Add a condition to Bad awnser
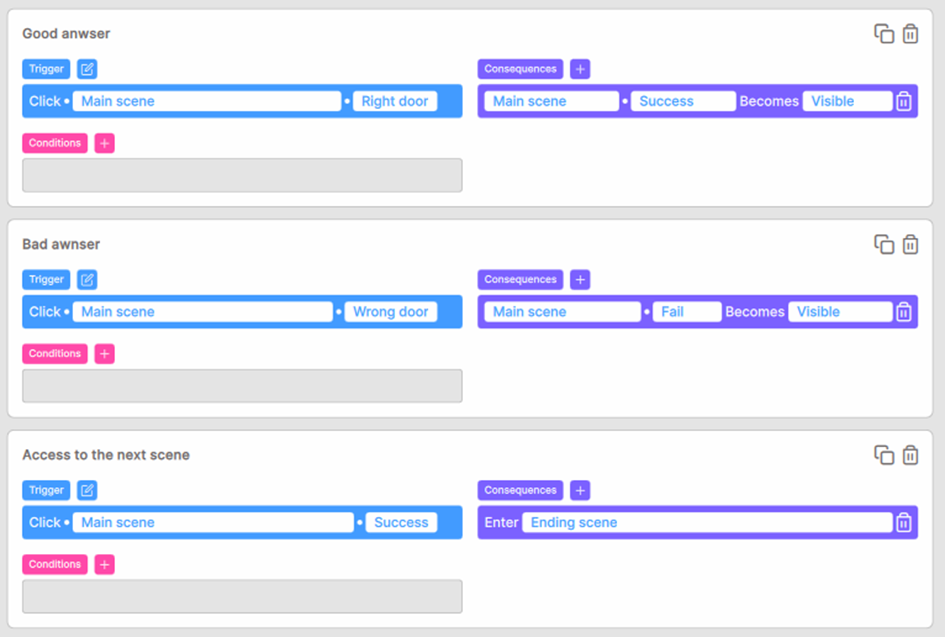The height and width of the screenshot is (637, 945). click(x=105, y=354)
